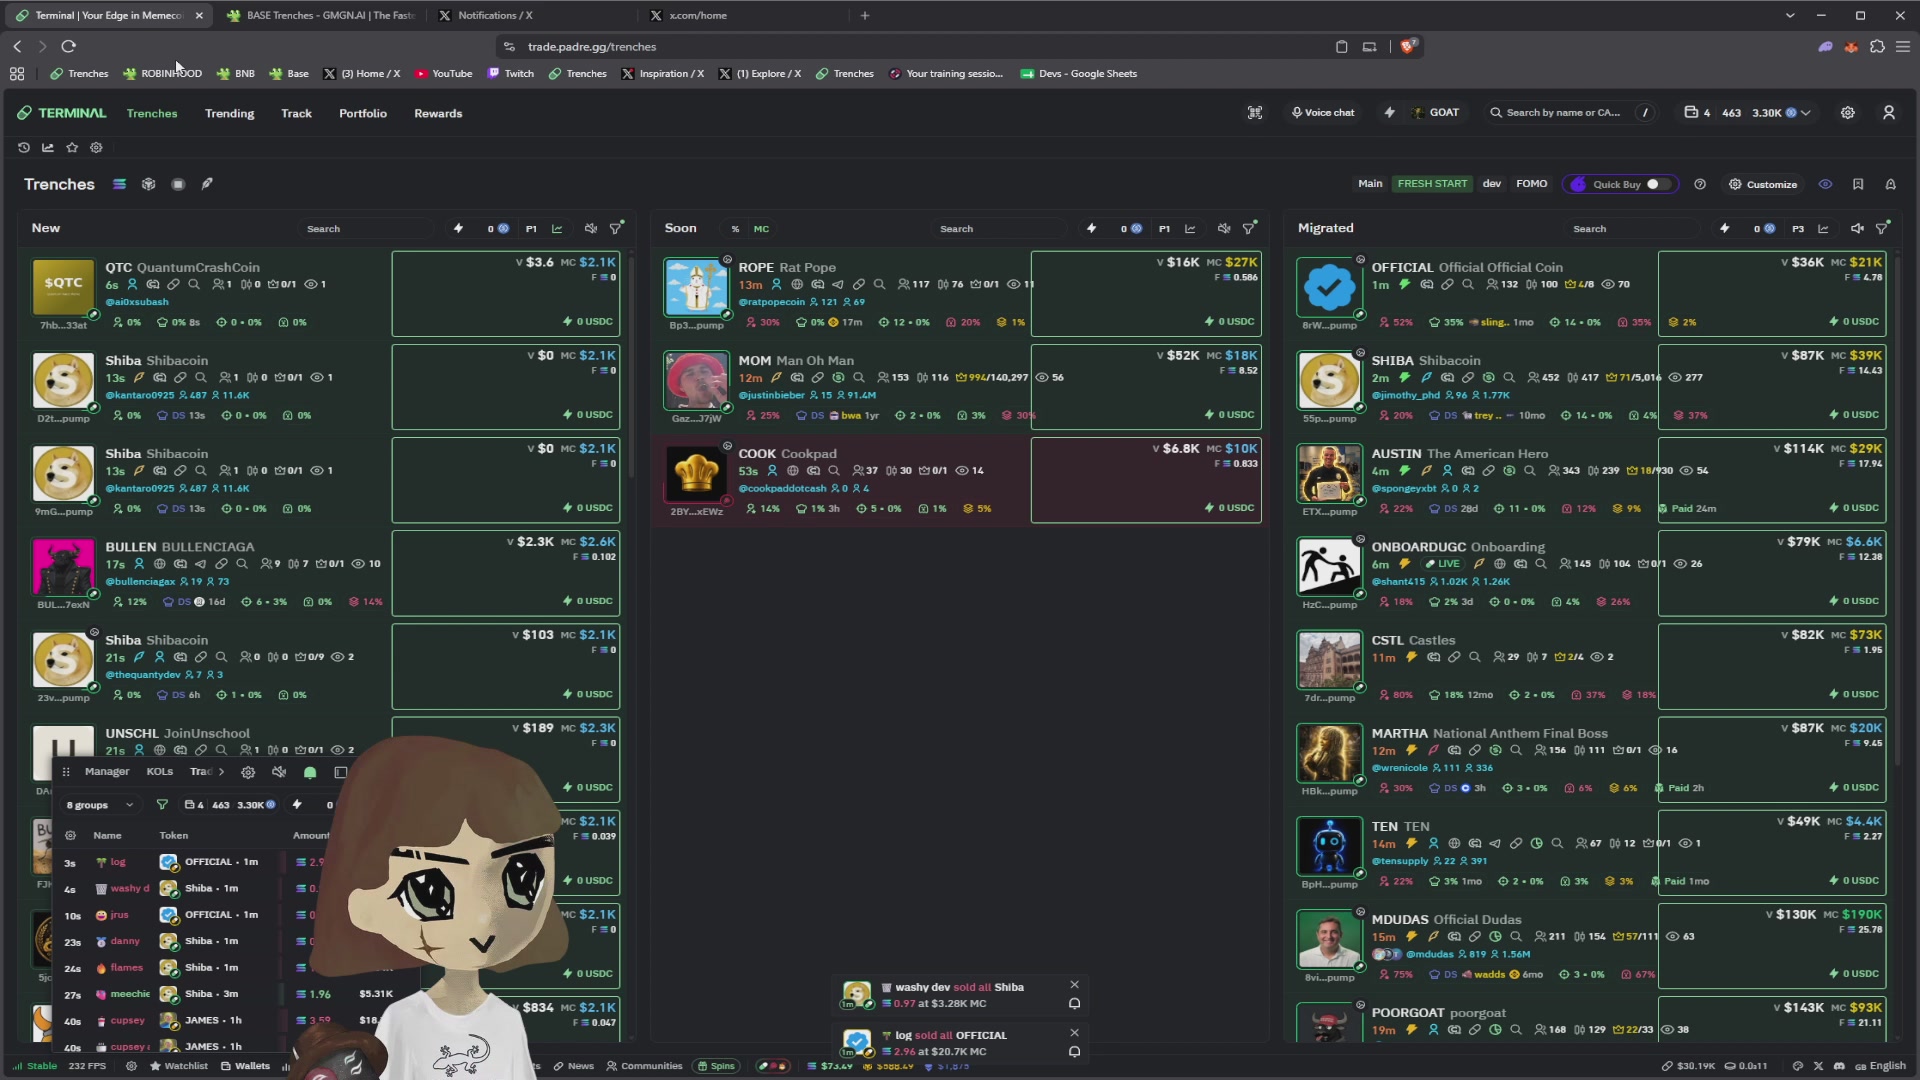
Task: Open settings gear in wallet tracker panel
Action: coord(248,772)
